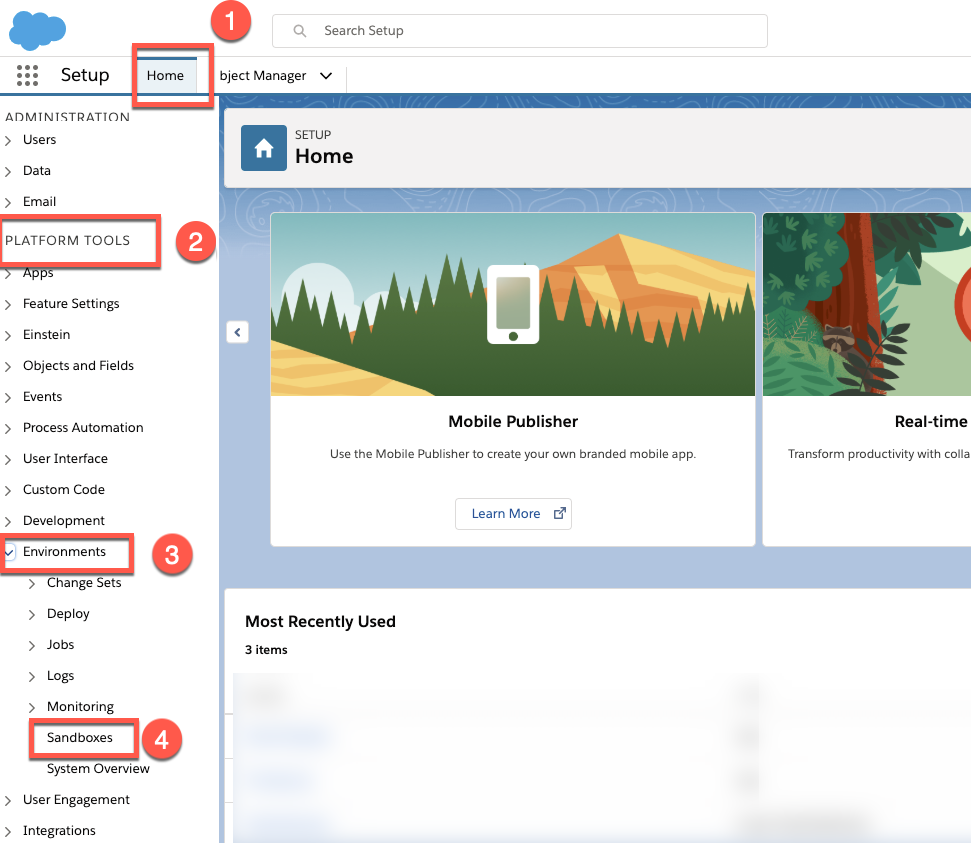Open Sandboxes under Environments
The width and height of the screenshot is (971, 843).
coord(80,737)
